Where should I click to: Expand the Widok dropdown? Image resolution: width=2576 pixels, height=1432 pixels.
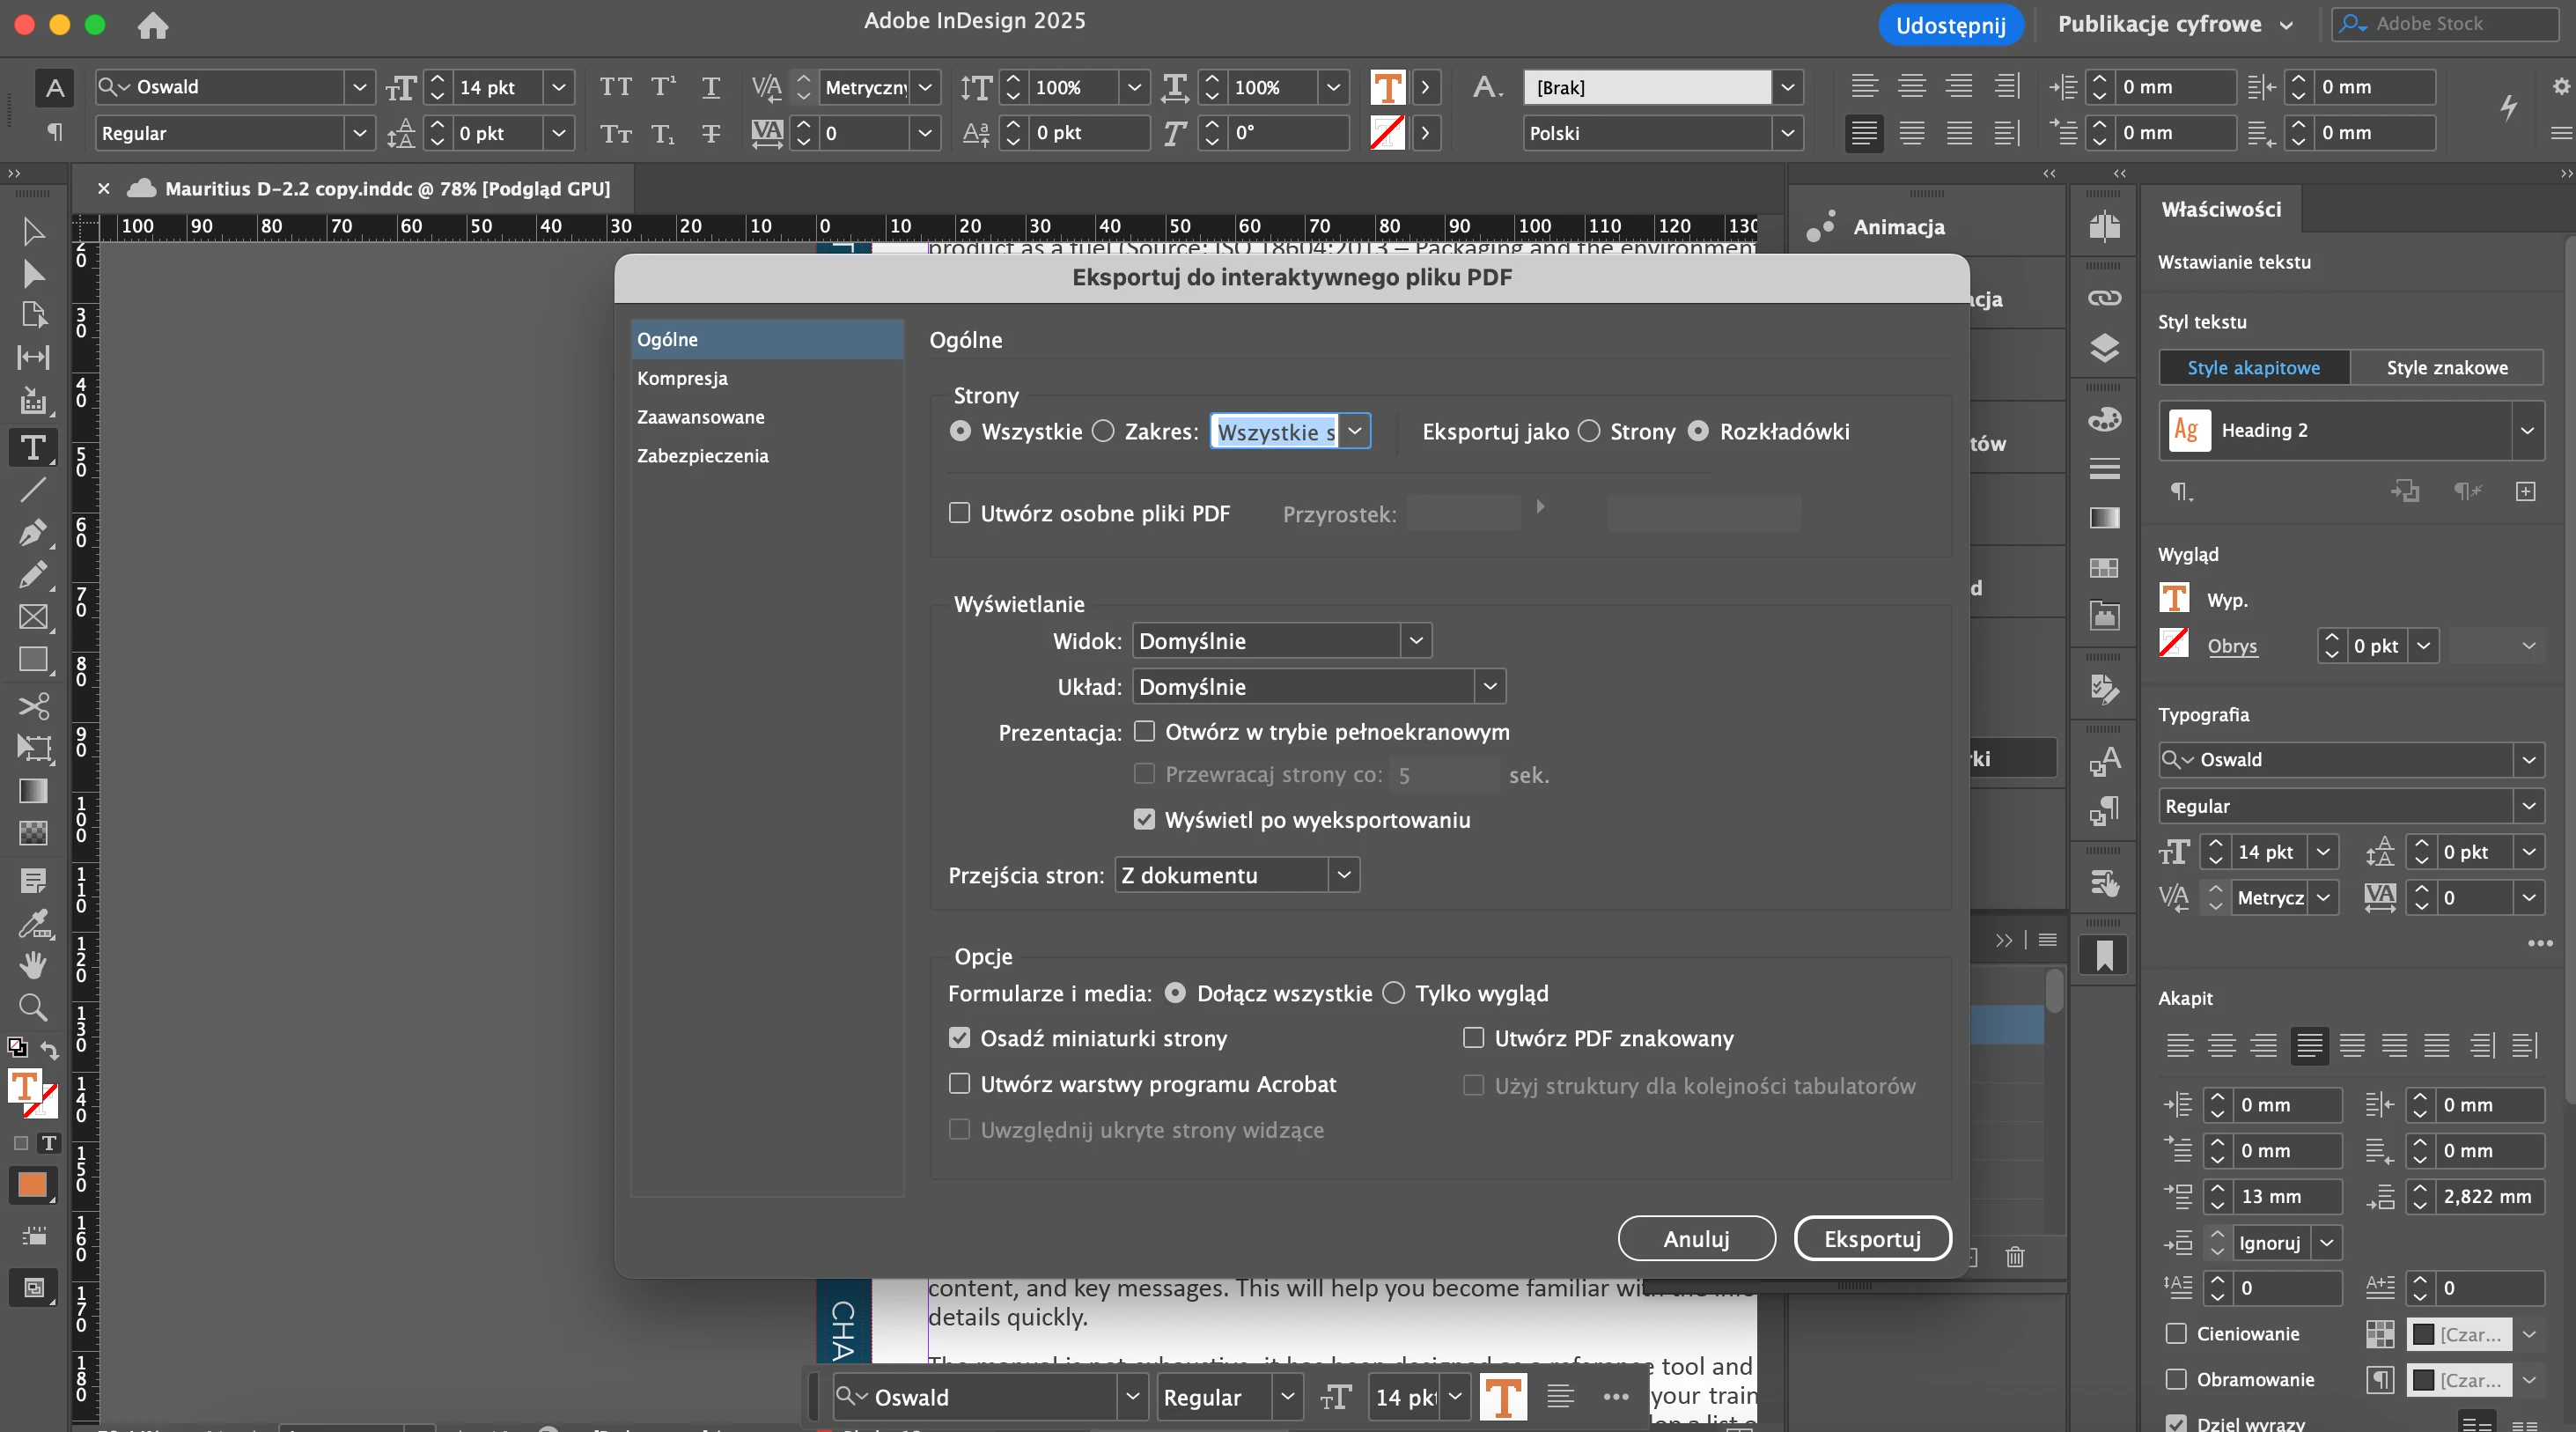click(x=1415, y=641)
